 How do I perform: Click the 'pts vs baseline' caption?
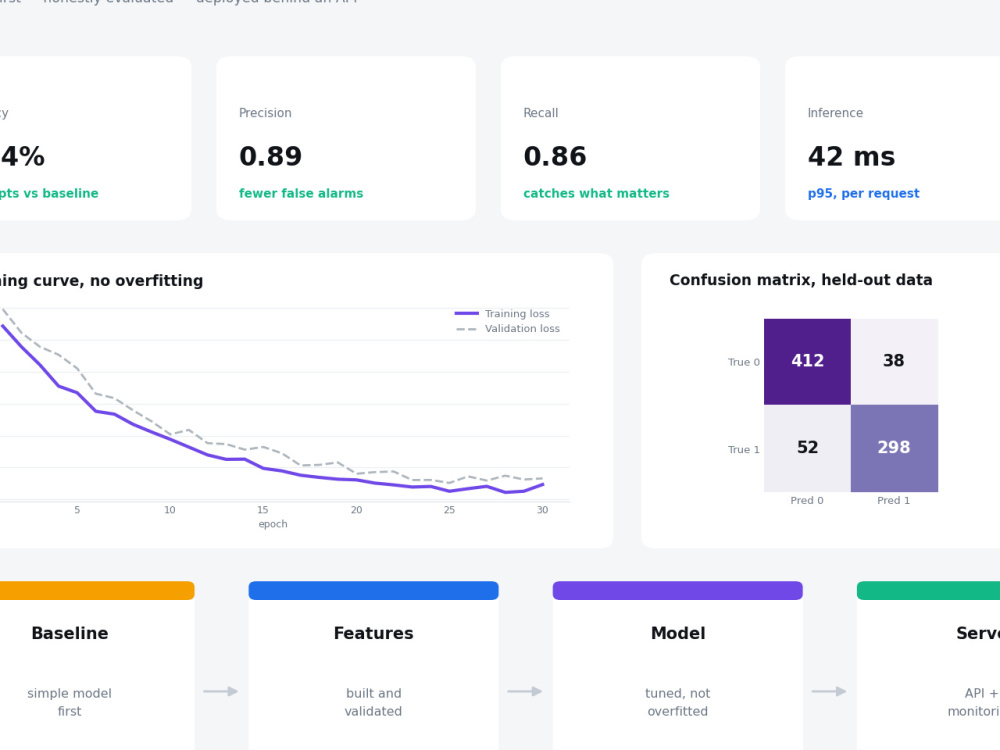(49, 193)
